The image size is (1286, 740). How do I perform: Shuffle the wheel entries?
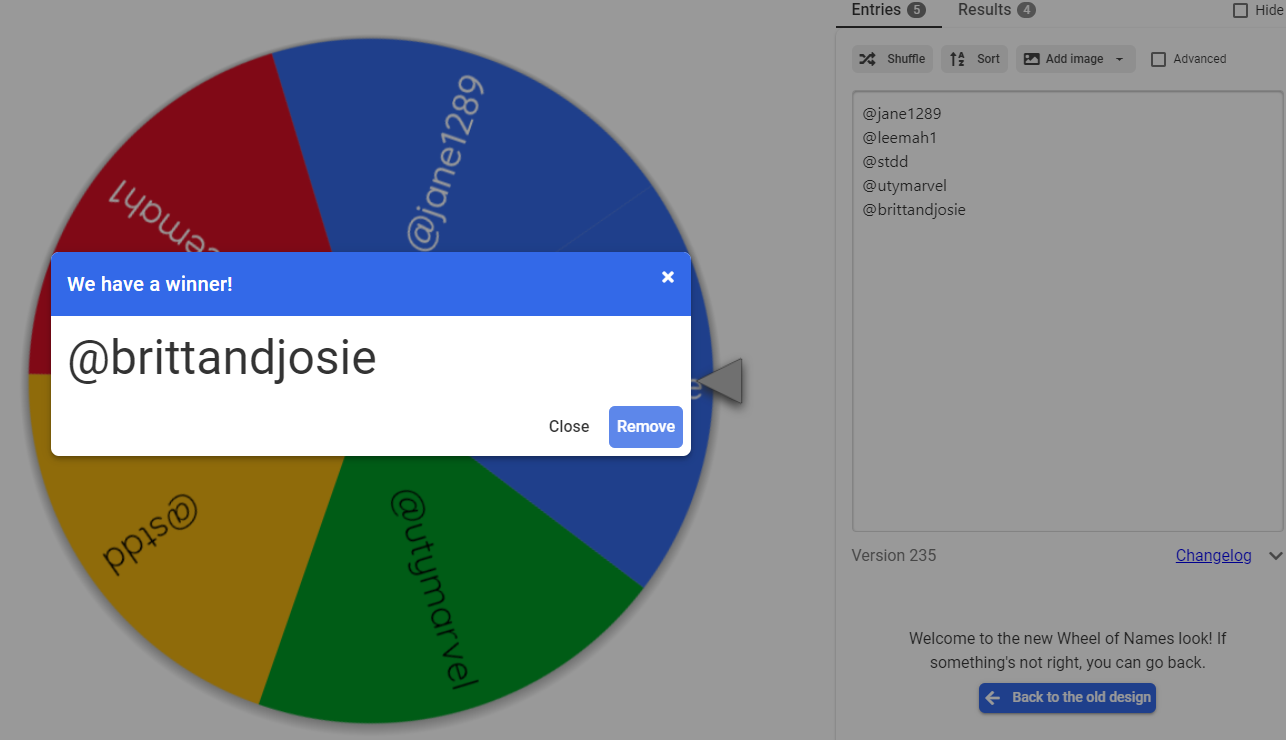[x=892, y=59]
